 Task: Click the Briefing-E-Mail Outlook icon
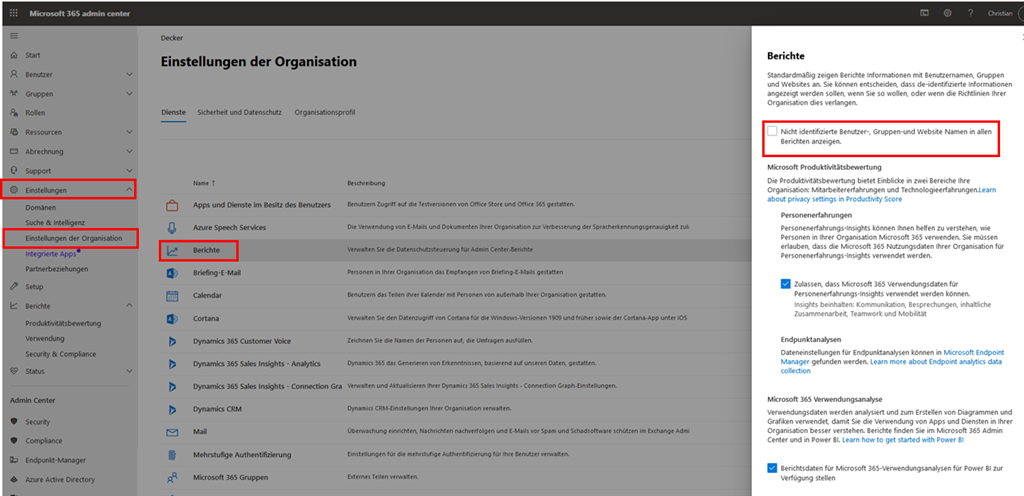point(172,273)
